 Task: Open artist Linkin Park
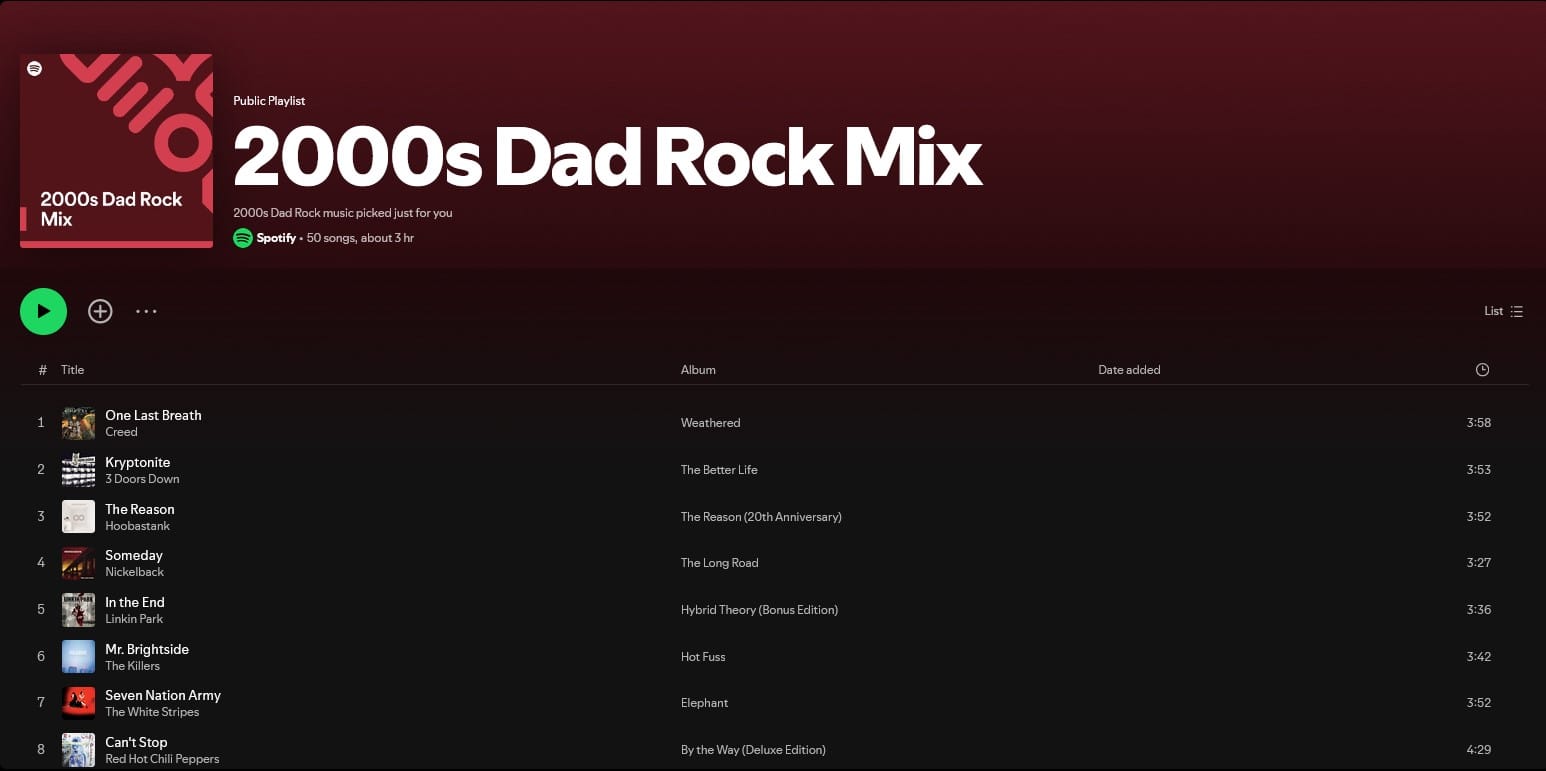click(x=134, y=619)
